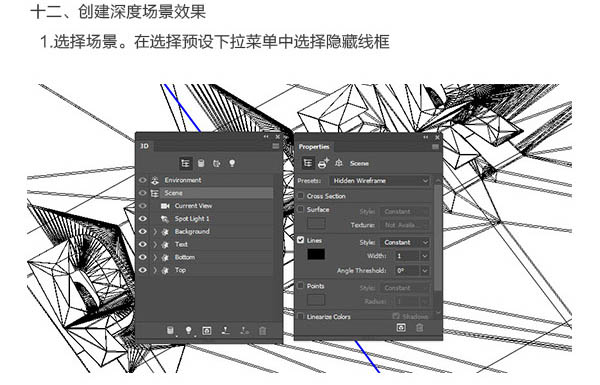This screenshot has width=600, height=385.
Task: Select the 3D panel tab
Action: (145, 146)
